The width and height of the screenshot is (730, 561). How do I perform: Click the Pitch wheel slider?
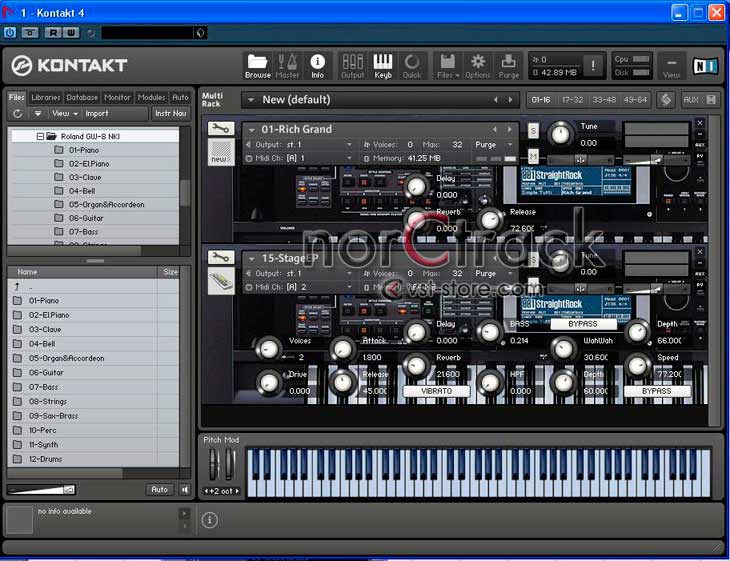[x=213, y=465]
